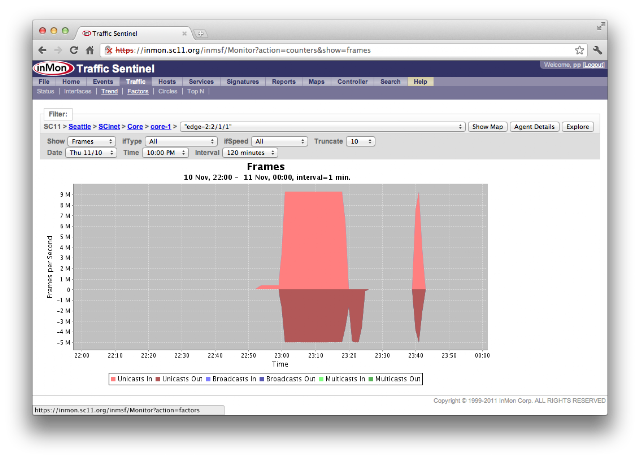640x460 pixels.
Task: Open the Home menu
Action: click(71, 82)
